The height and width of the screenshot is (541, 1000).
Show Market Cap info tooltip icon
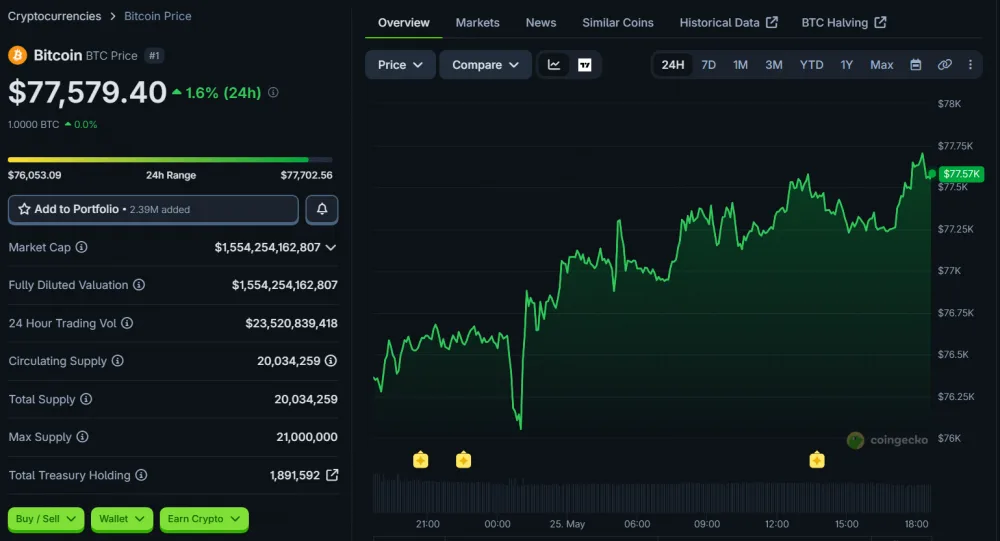82,247
